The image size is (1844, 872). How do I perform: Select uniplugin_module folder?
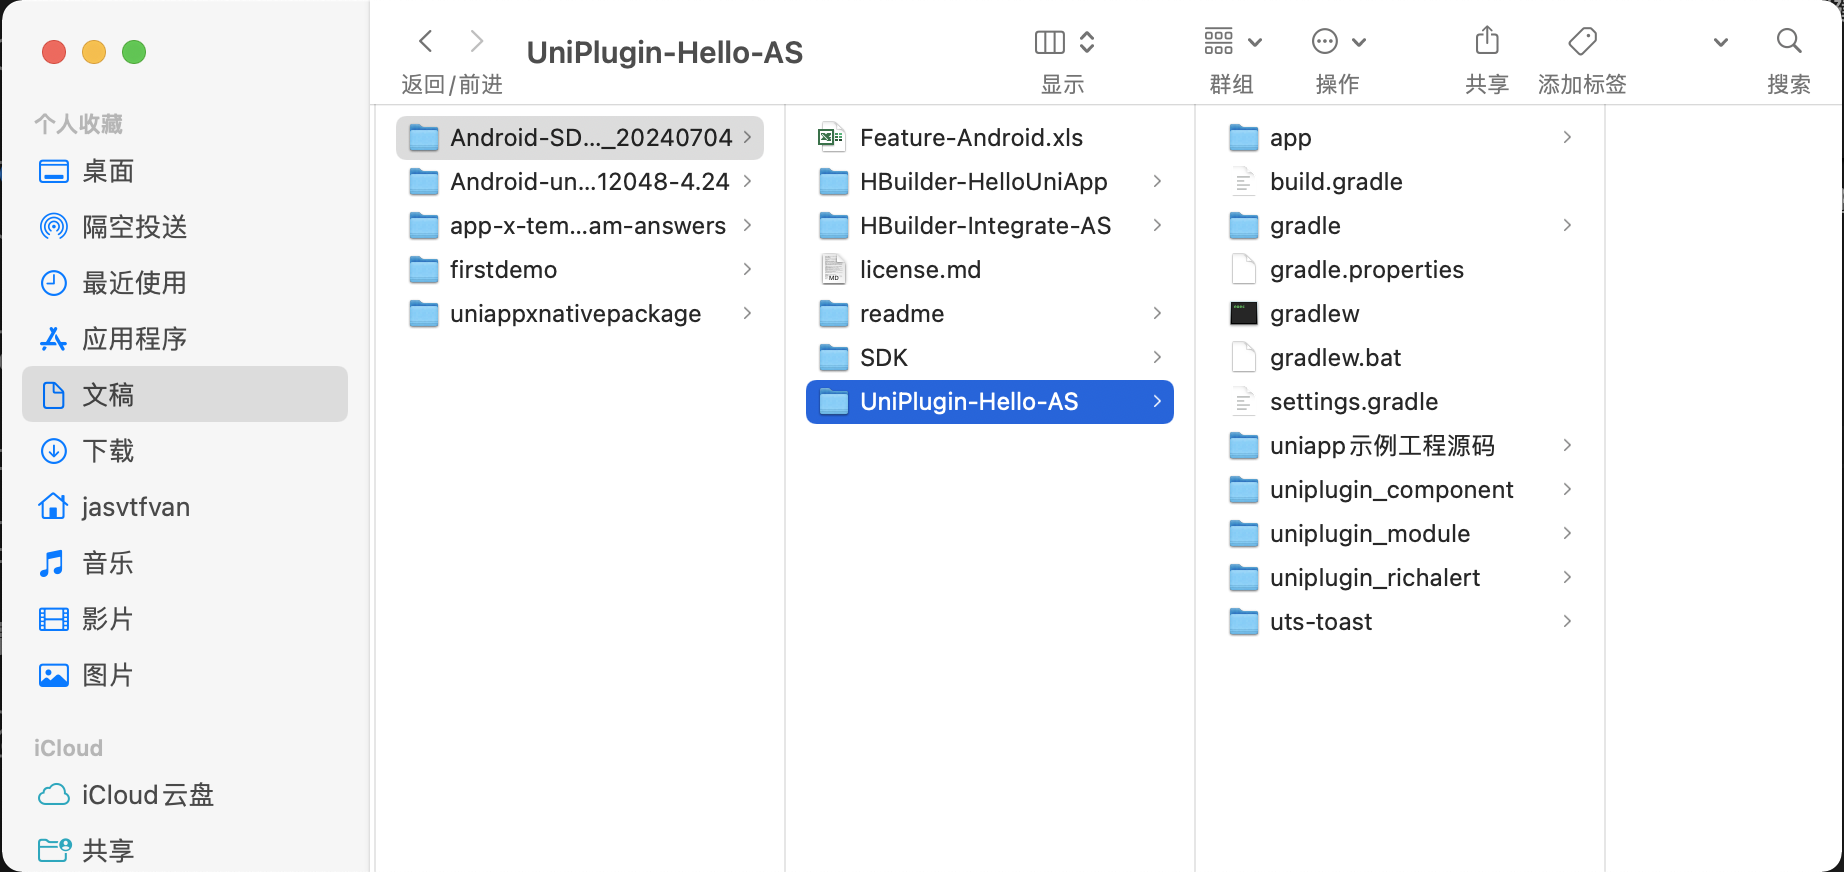1400,534
